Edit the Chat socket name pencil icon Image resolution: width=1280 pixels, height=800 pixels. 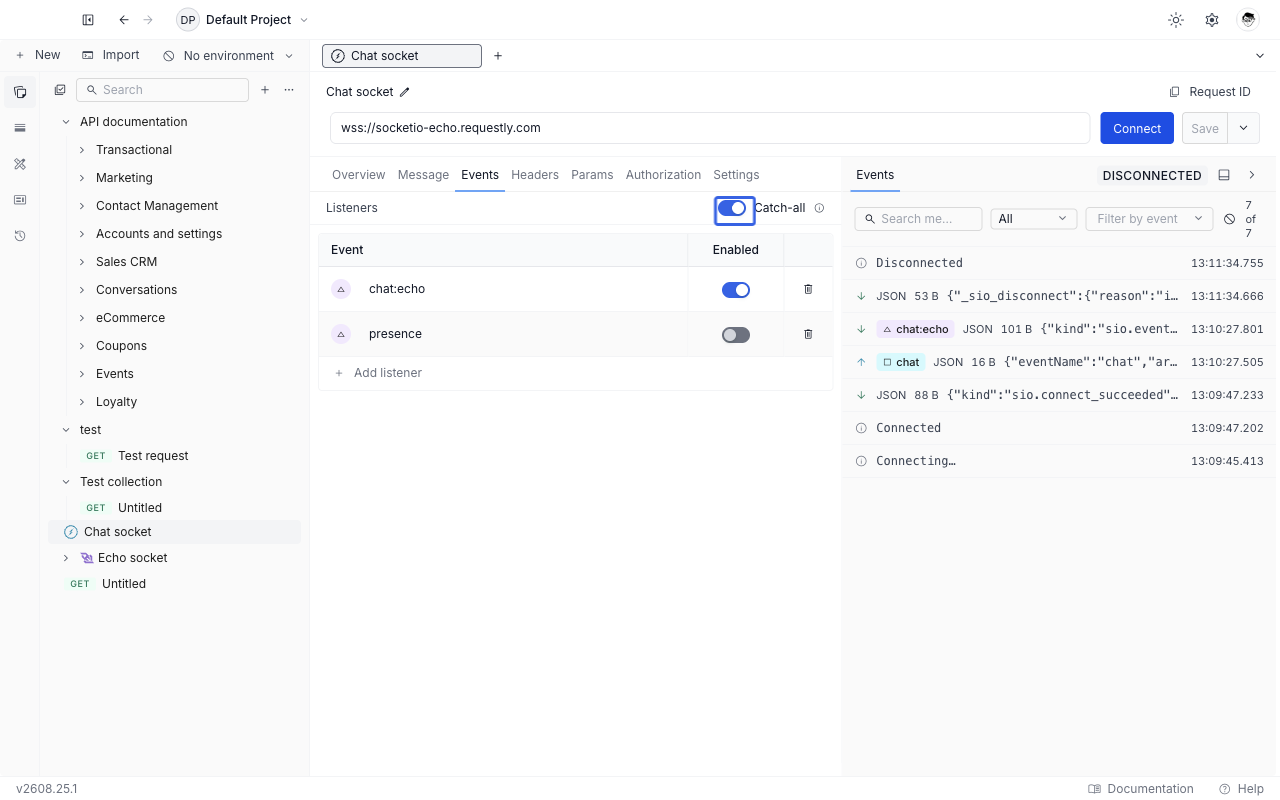click(x=405, y=92)
